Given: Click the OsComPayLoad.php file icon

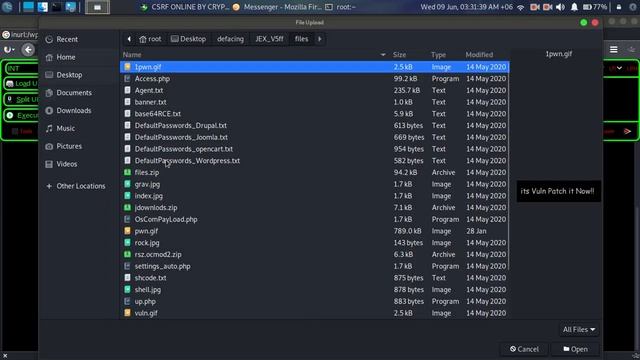Looking at the screenshot, I should coord(127,219).
